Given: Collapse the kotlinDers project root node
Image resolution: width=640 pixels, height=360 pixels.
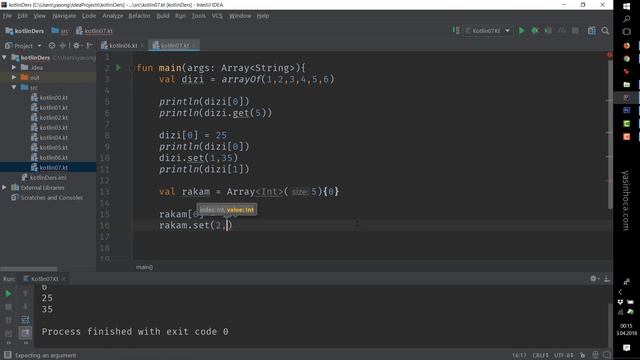Looking at the screenshot, I should coord(4,58).
